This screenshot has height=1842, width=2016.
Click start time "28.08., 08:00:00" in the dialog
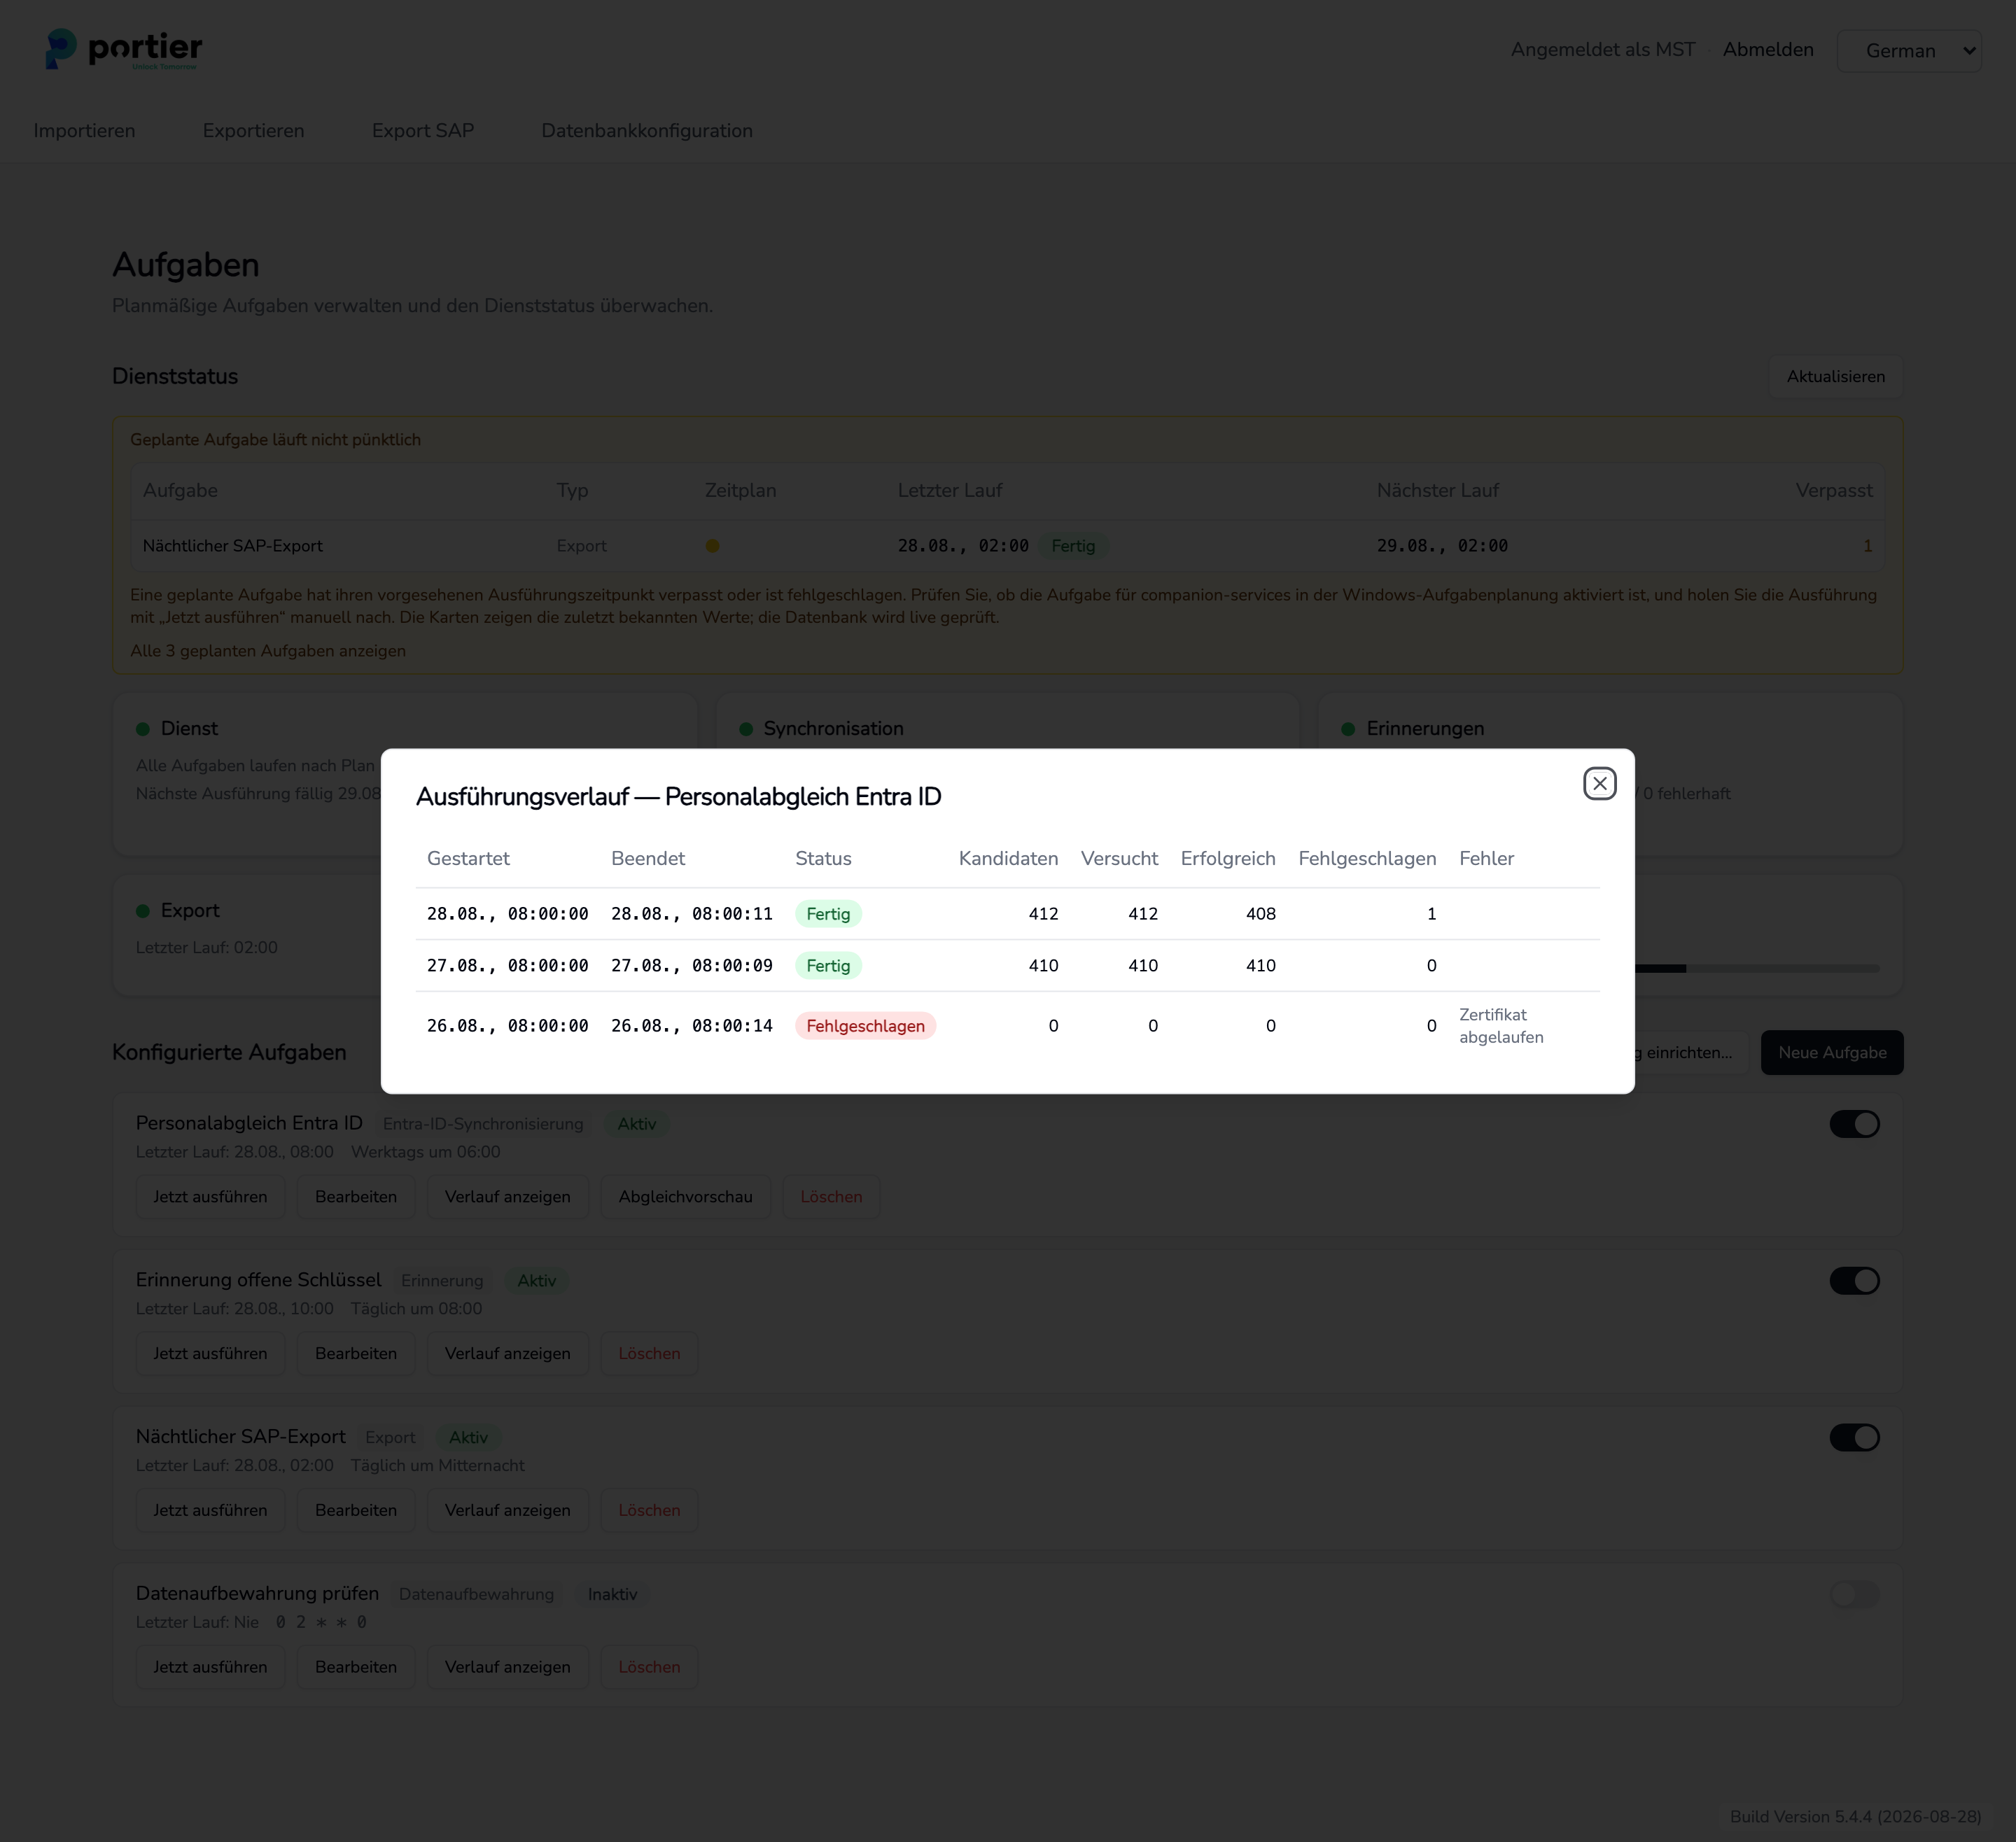[507, 914]
